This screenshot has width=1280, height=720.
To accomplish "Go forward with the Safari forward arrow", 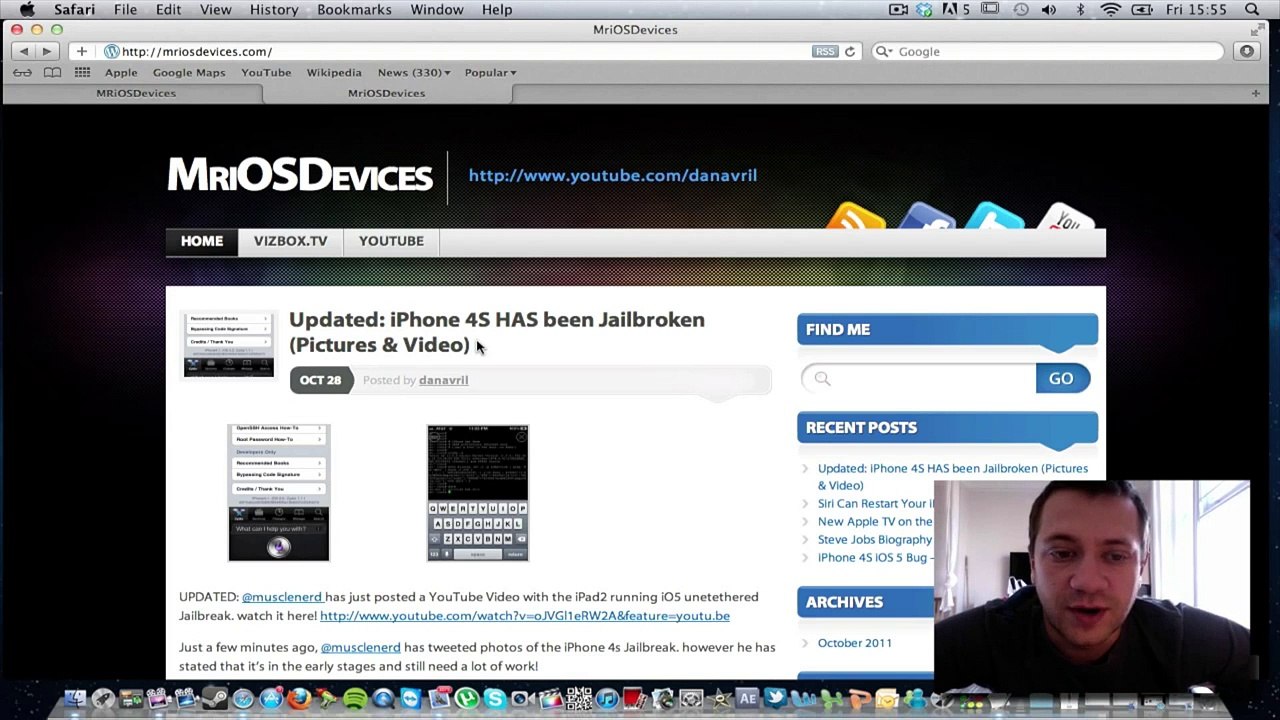I will point(46,51).
